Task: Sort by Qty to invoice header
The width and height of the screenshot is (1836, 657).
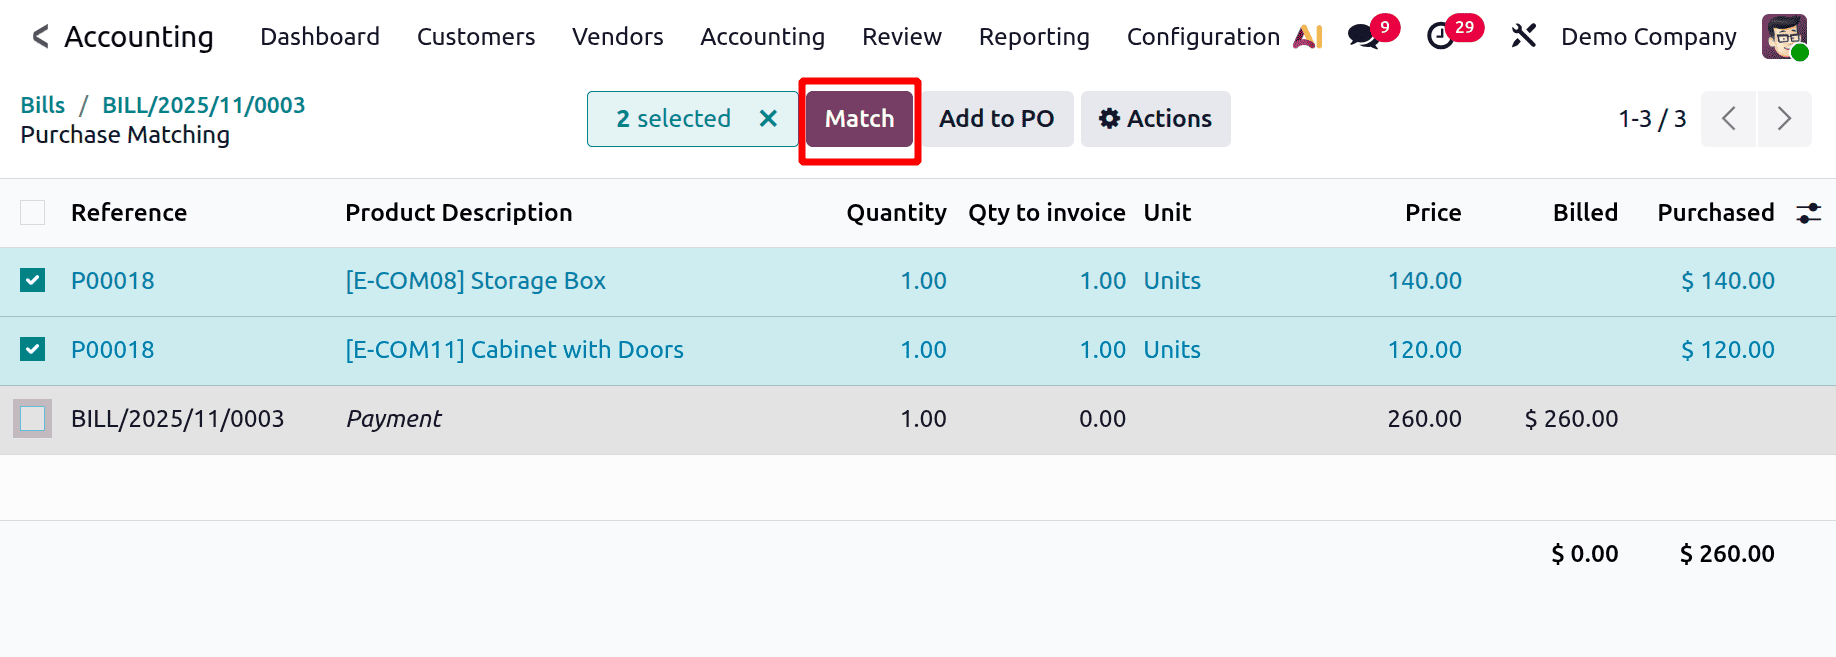Action: click(x=1047, y=213)
